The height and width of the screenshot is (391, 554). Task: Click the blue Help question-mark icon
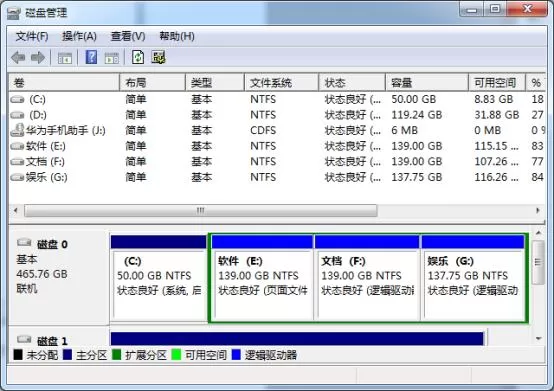tap(91, 57)
